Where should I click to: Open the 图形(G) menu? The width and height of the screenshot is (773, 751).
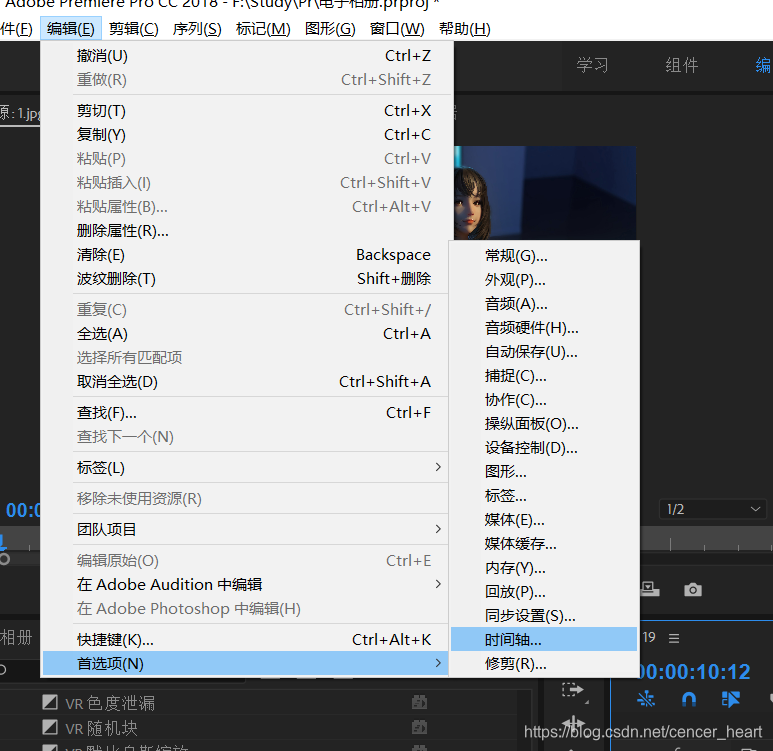click(330, 29)
